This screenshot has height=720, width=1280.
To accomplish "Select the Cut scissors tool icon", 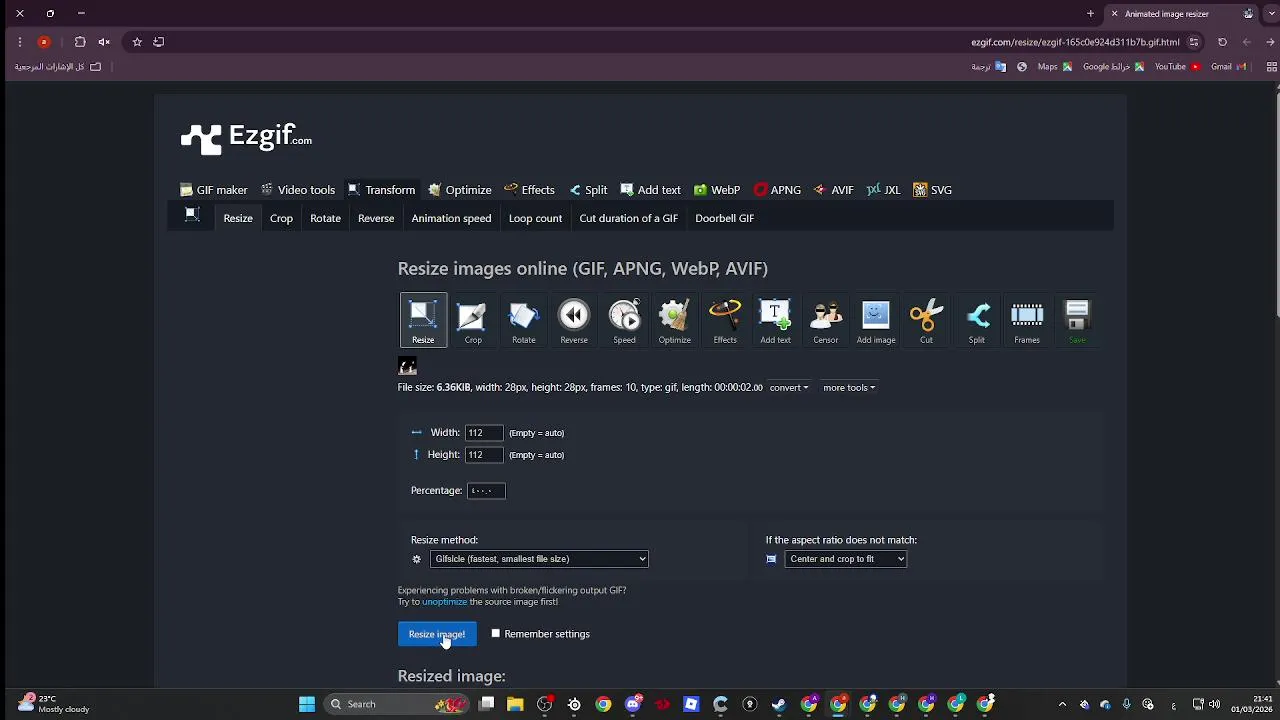I will coord(926,322).
